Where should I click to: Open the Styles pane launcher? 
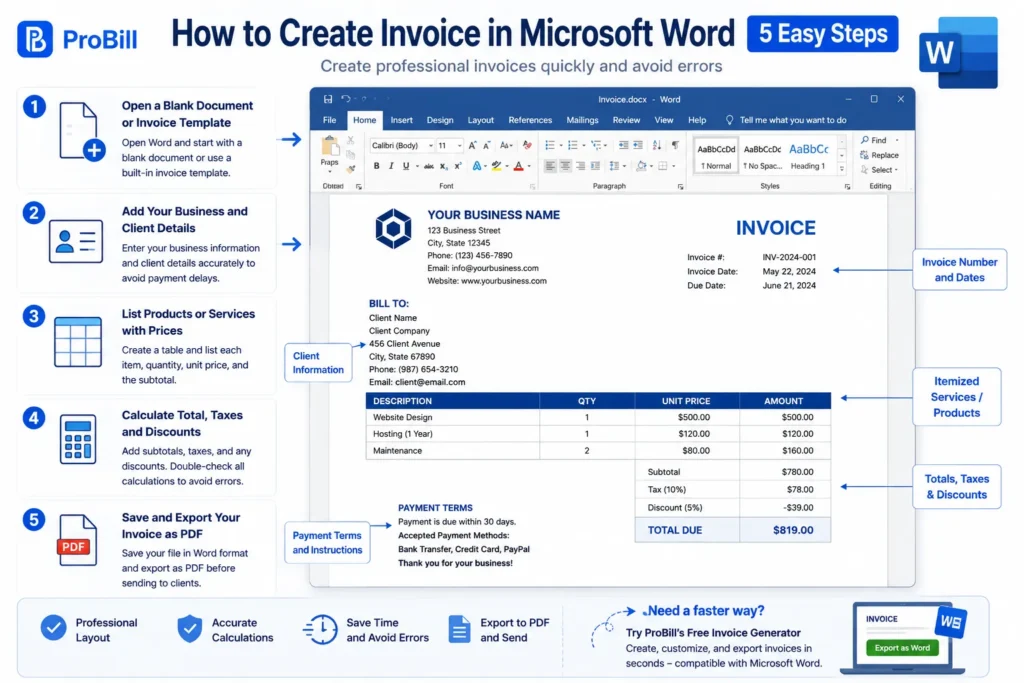coord(848,187)
